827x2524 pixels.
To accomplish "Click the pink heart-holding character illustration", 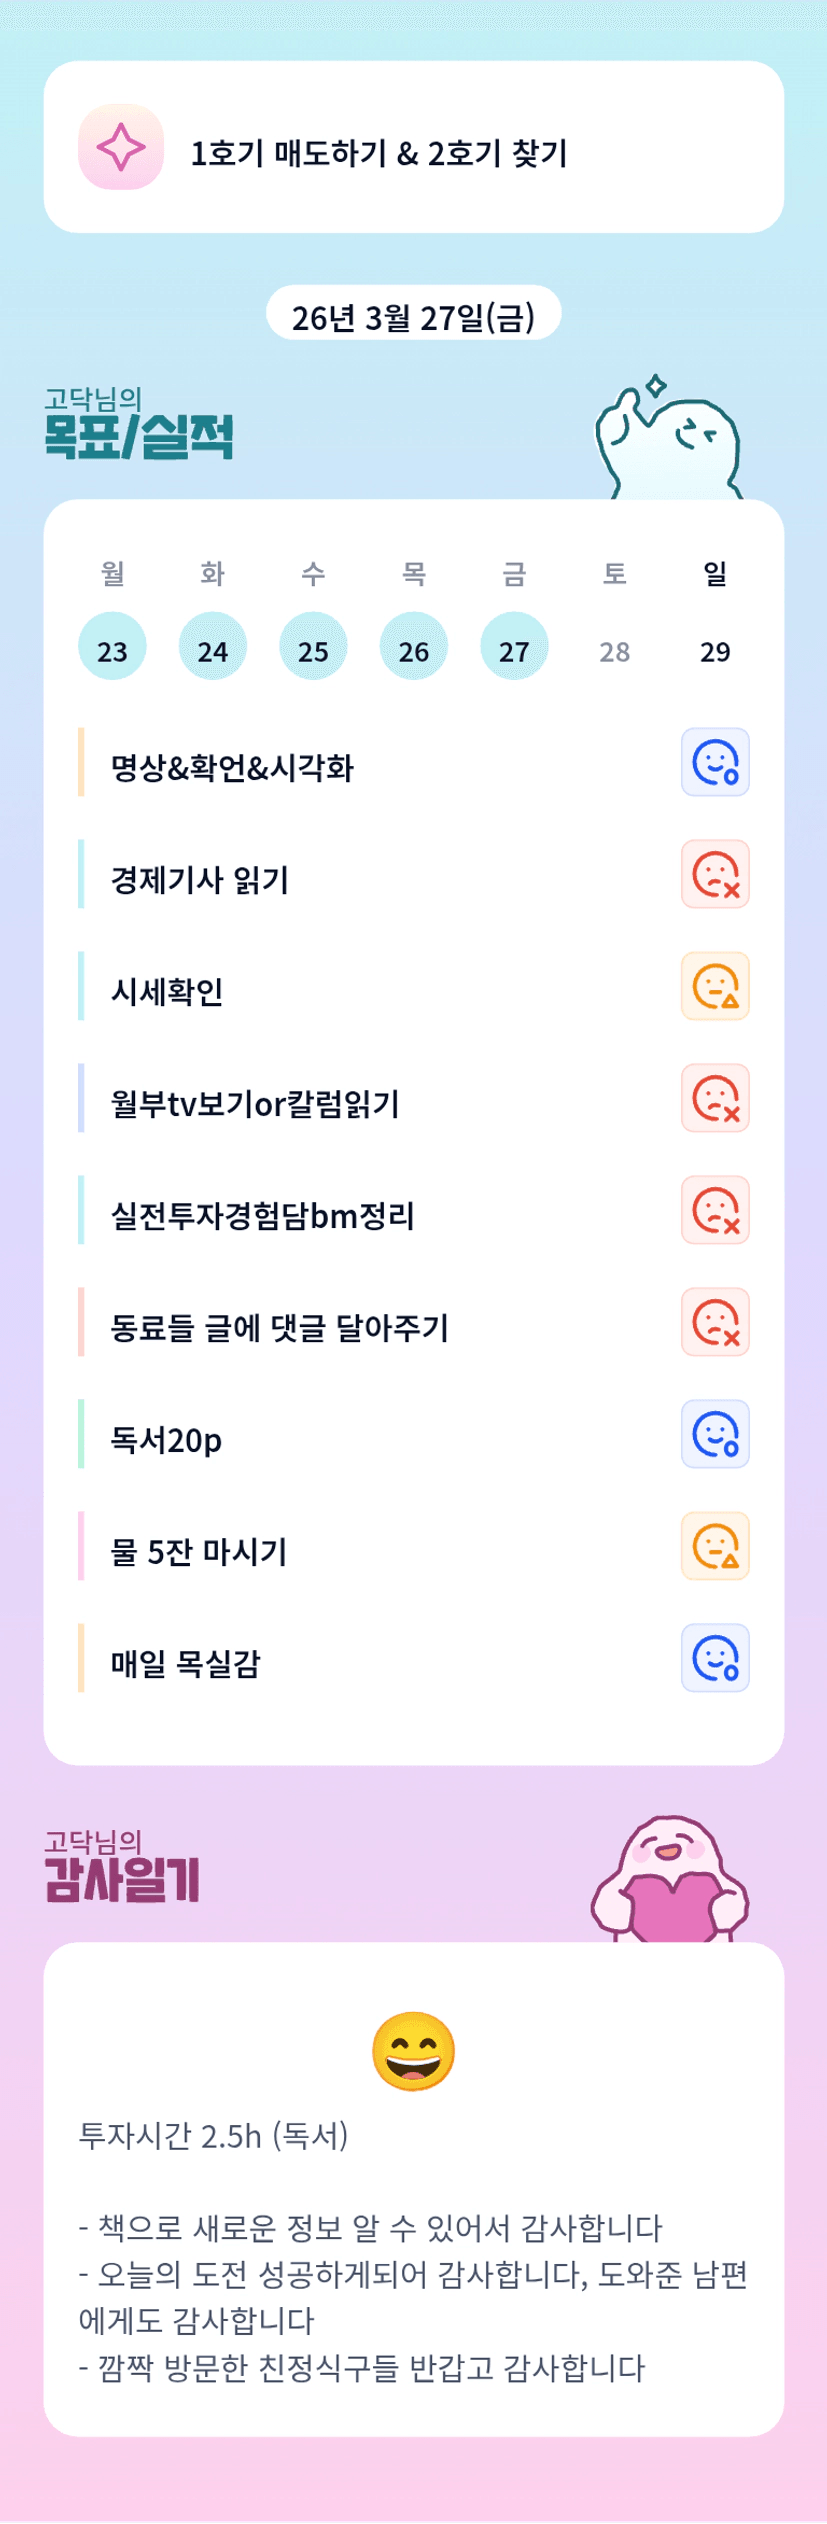I will [670, 1880].
